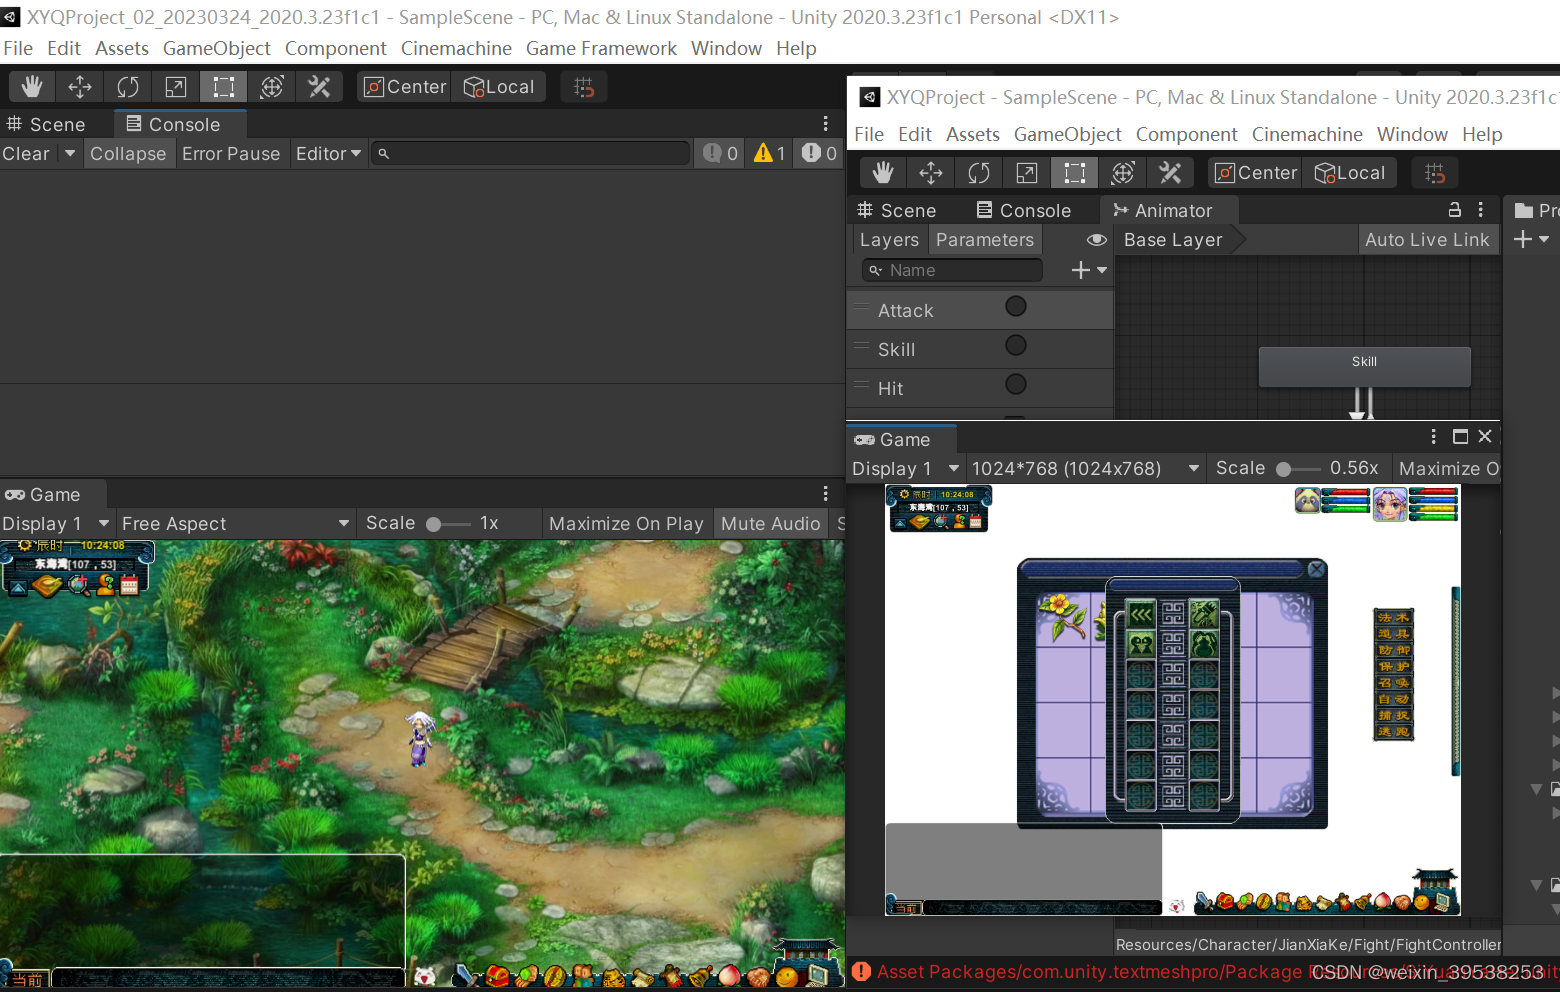Click the Clear console button

(26, 153)
